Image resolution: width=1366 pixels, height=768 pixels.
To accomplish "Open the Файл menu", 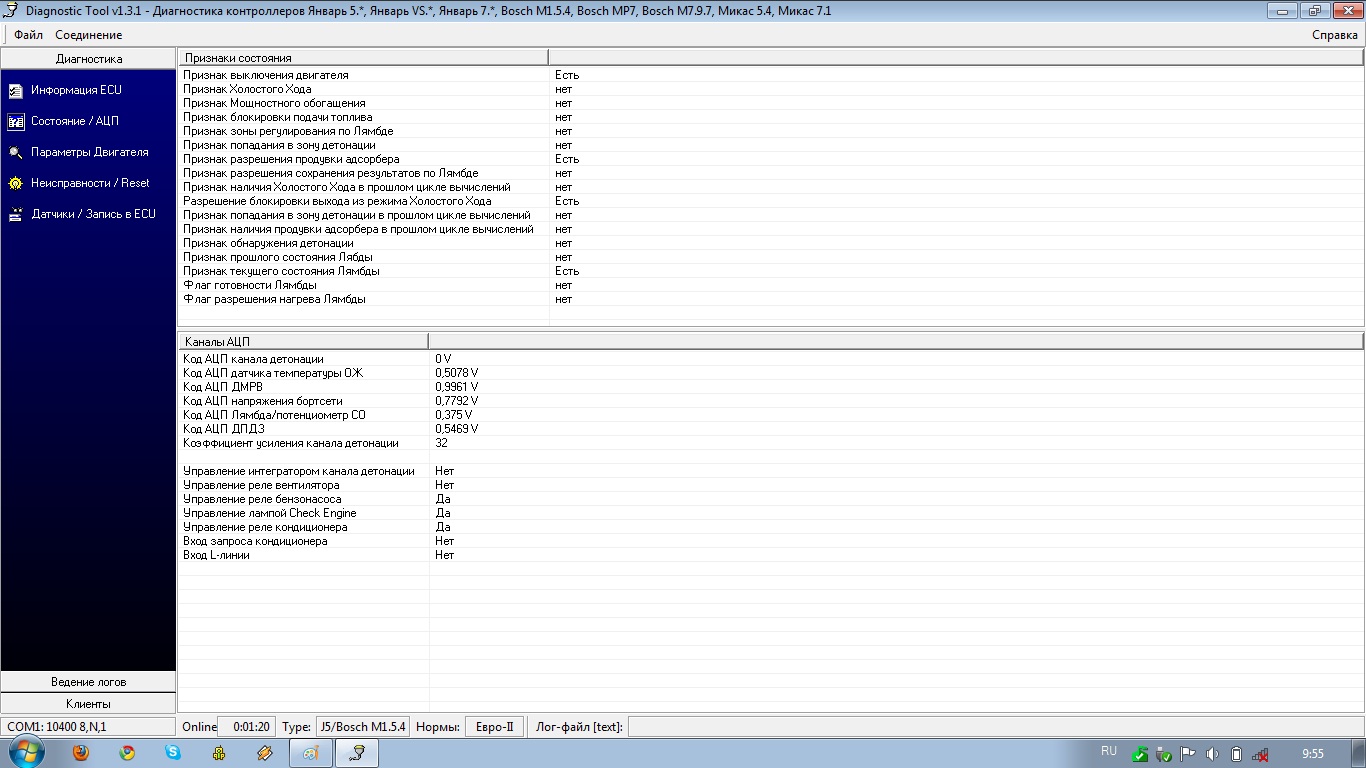I will tap(28, 35).
